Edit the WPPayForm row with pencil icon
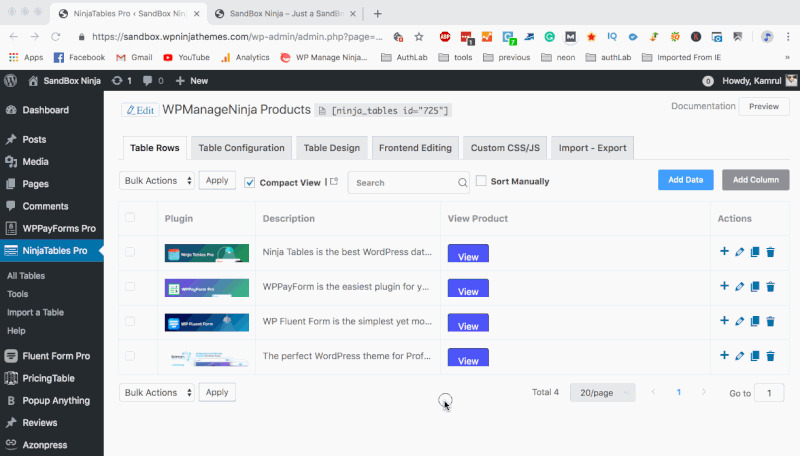The width and height of the screenshot is (800, 456). click(739, 286)
